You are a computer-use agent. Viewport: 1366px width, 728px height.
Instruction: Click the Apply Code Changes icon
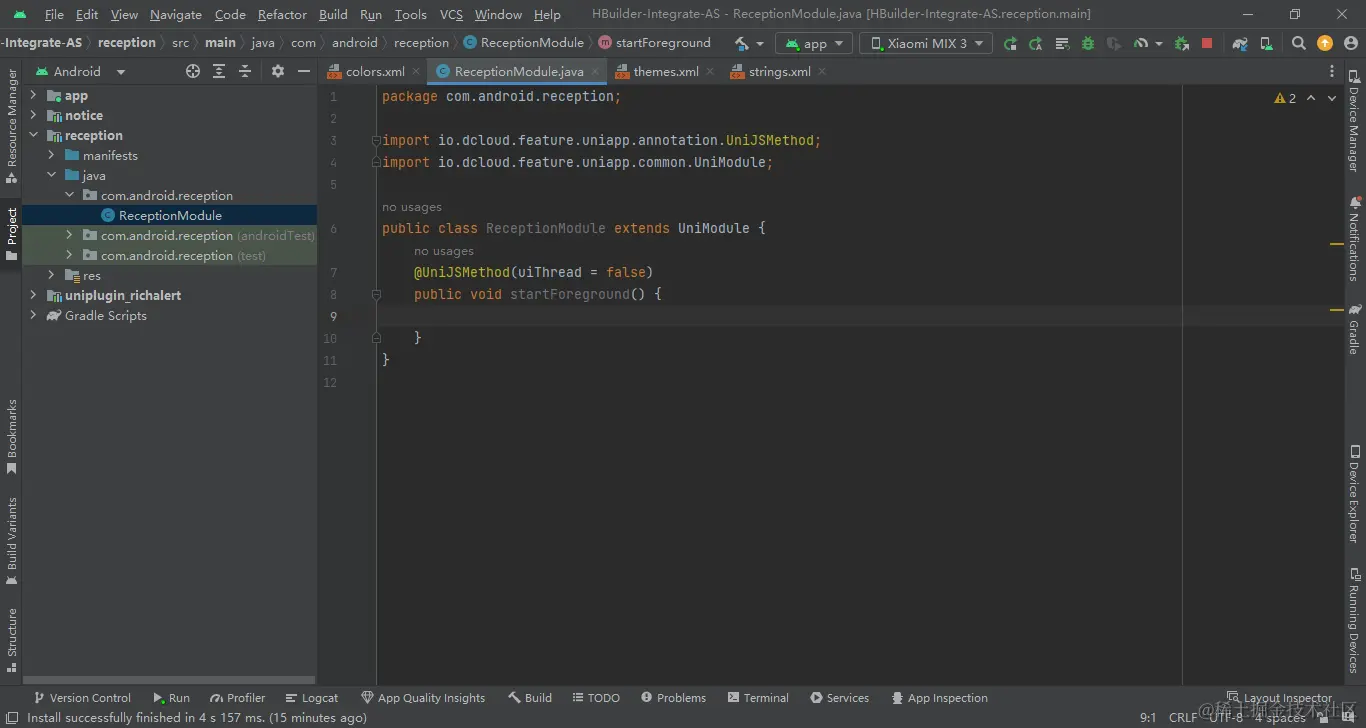pyautogui.click(x=1062, y=43)
